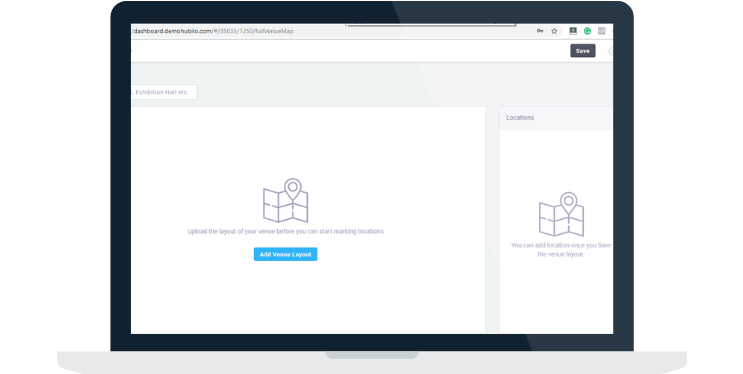Click the gray extension icon beside Grammarly
The width and height of the screenshot is (743, 374).
click(601, 31)
